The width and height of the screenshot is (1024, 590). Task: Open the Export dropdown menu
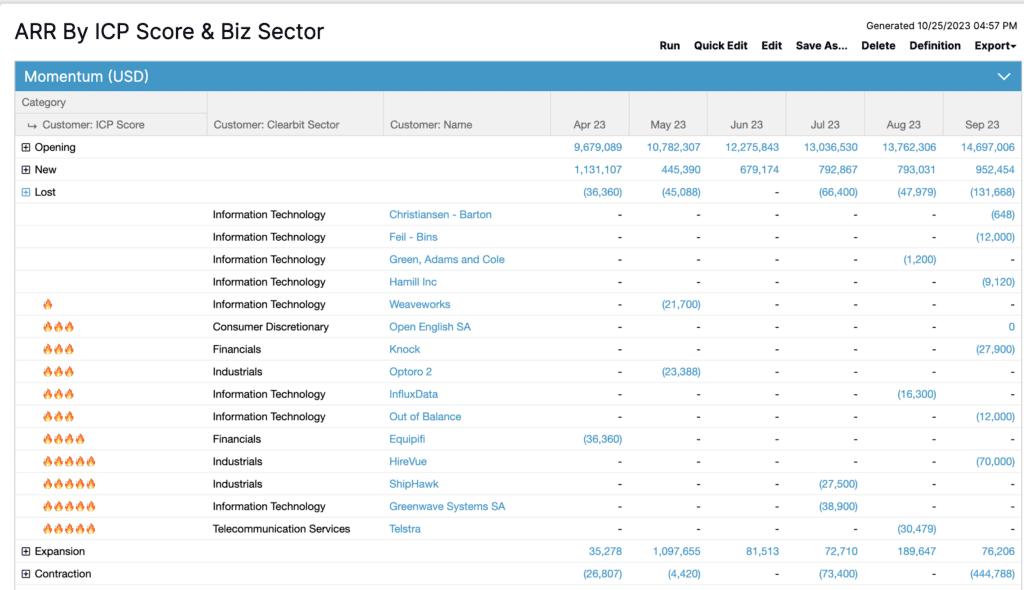995,46
